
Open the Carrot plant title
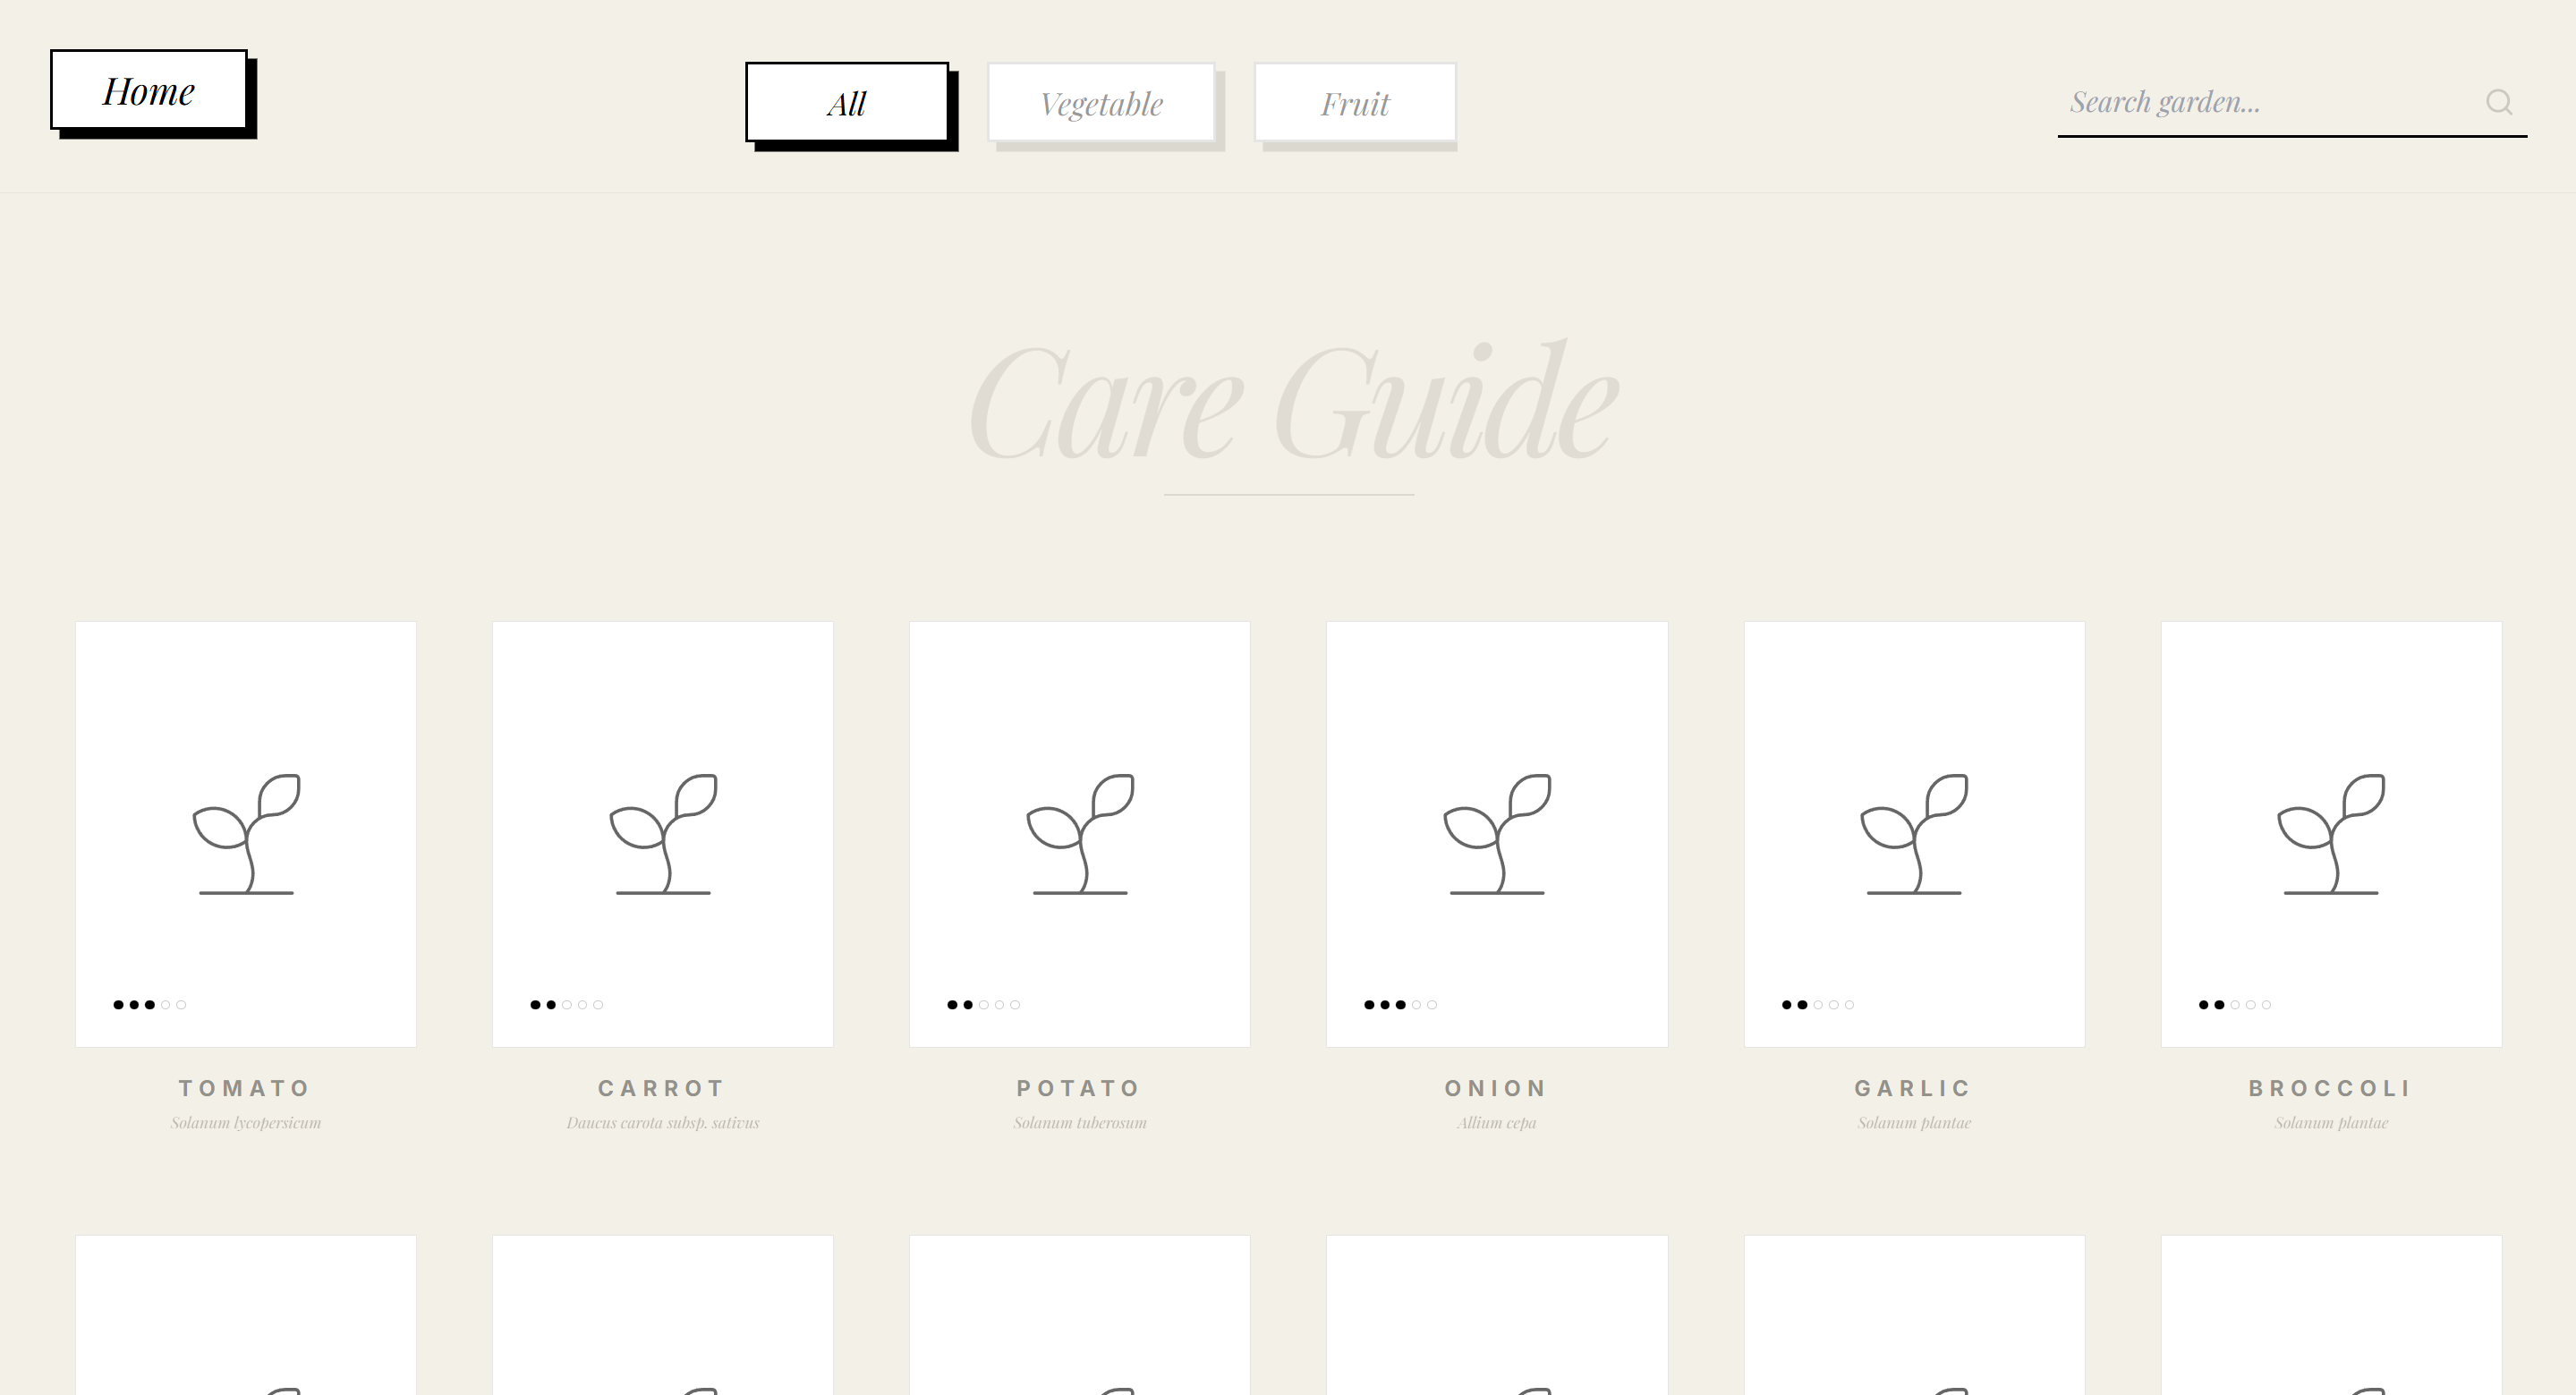663,1088
